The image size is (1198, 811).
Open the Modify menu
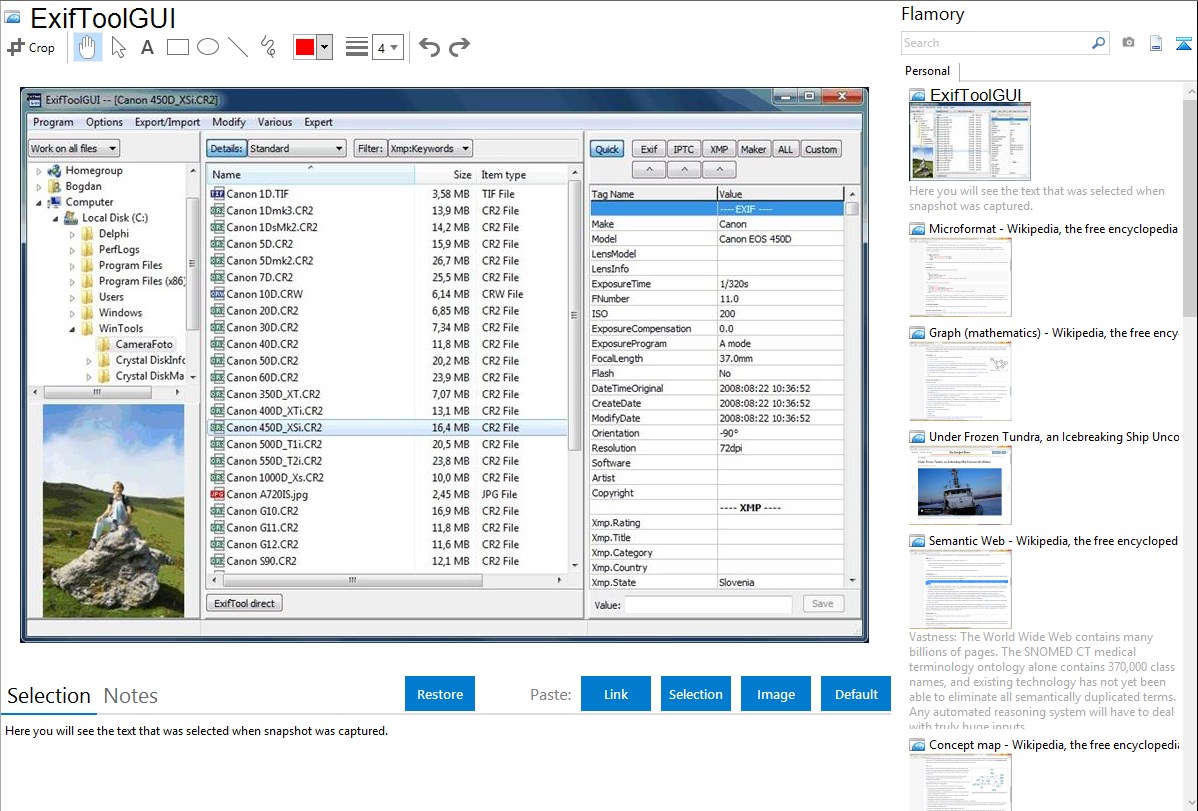pyautogui.click(x=228, y=122)
